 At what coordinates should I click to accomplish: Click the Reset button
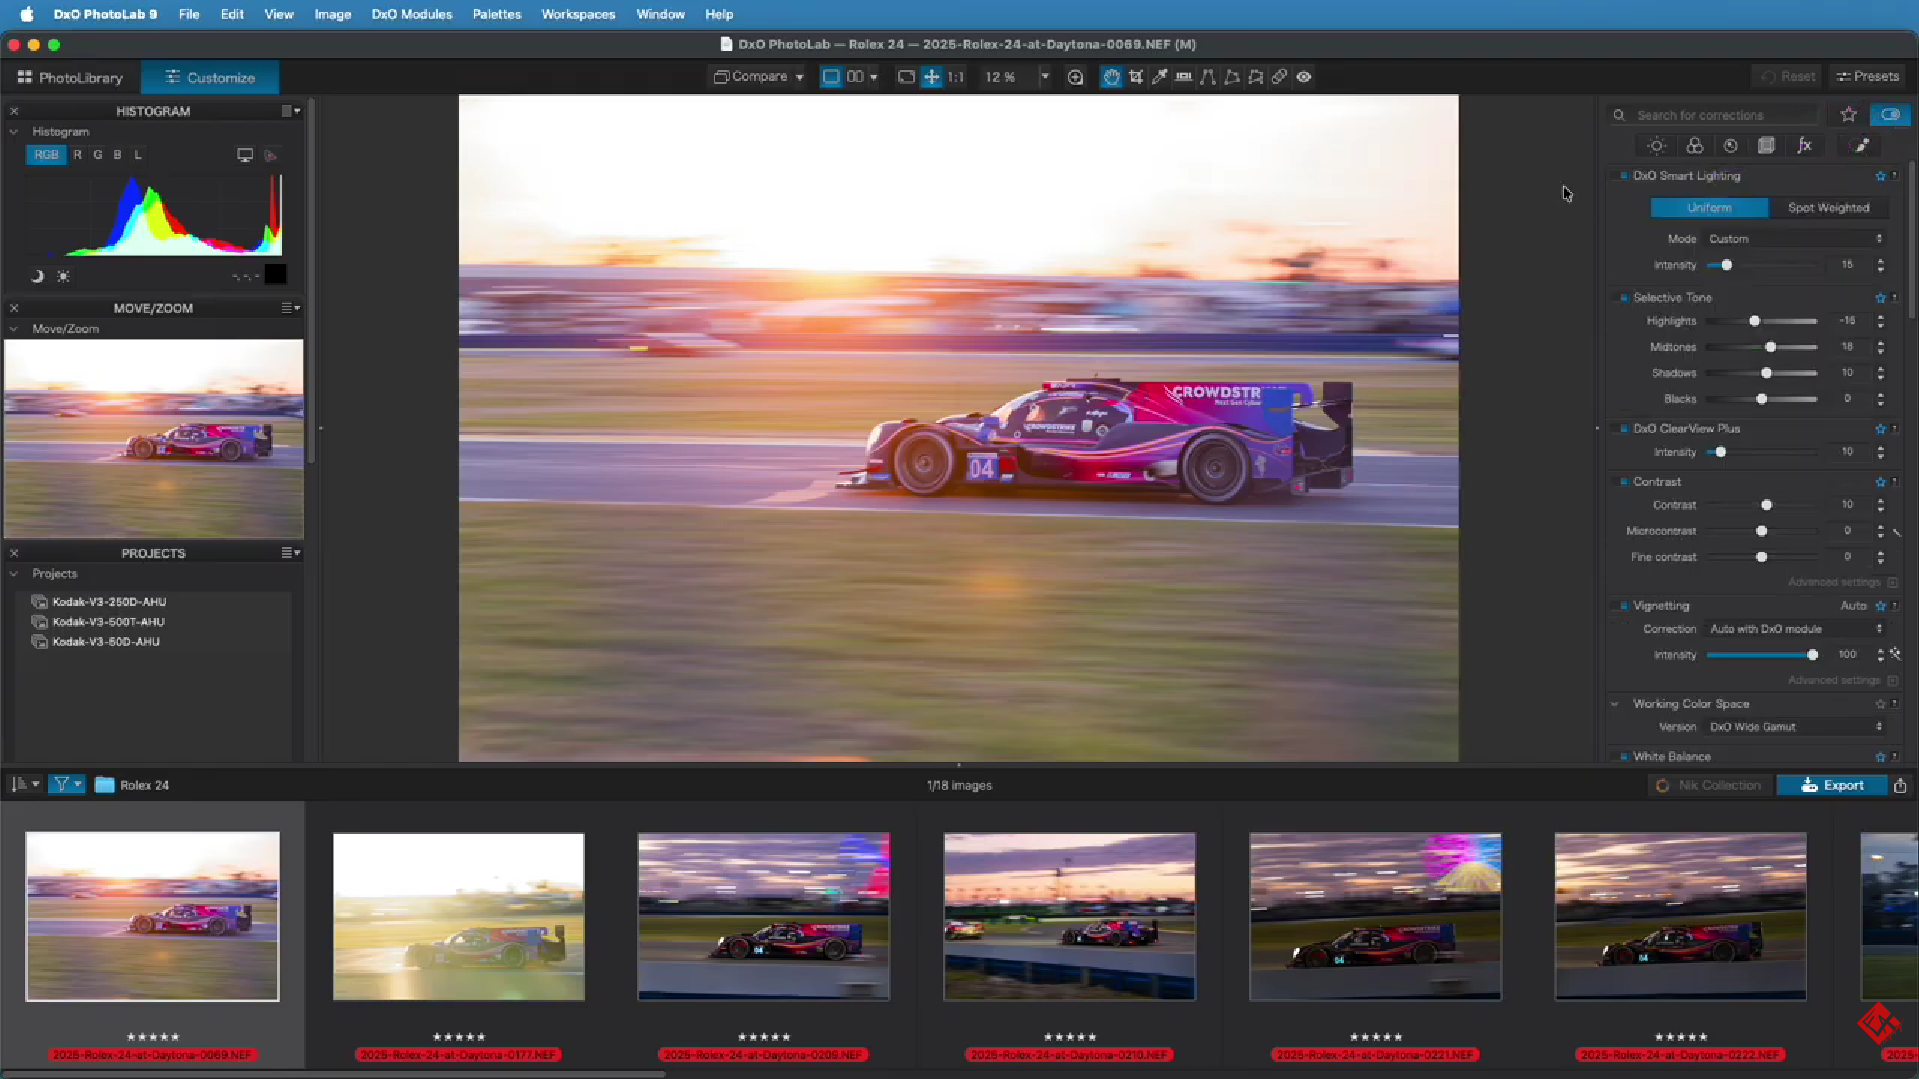(x=1787, y=77)
